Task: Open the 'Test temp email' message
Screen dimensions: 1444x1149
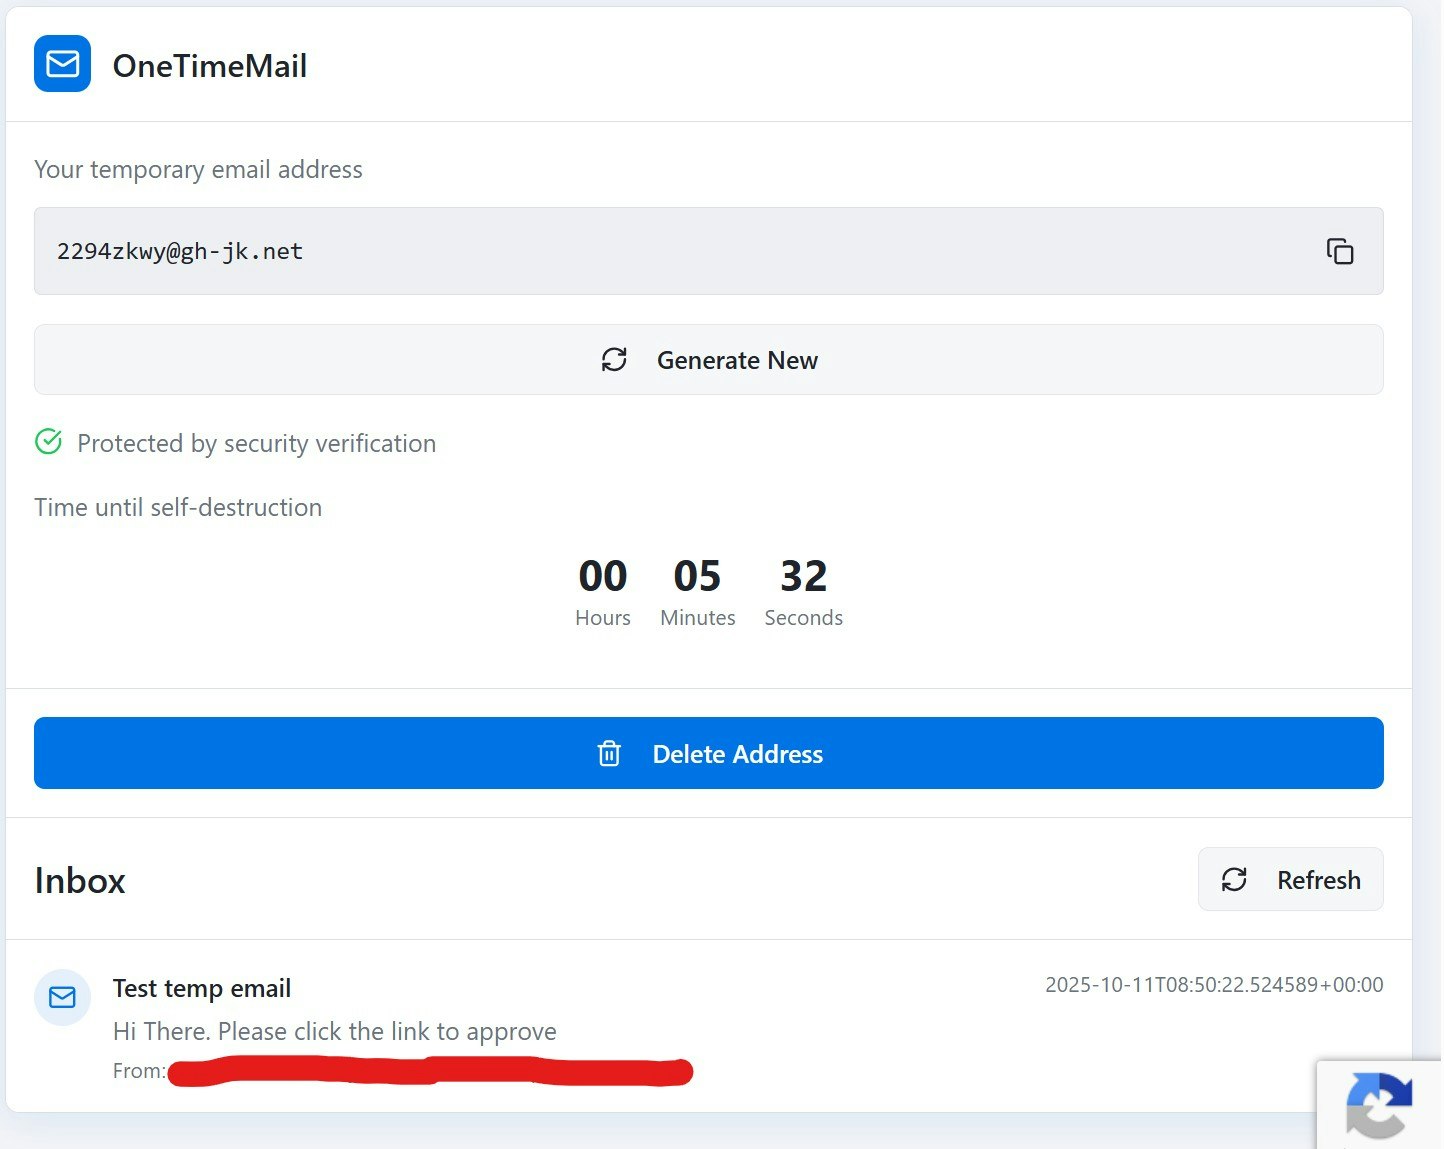Action: pyautogui.click(x=709, y=1026)
